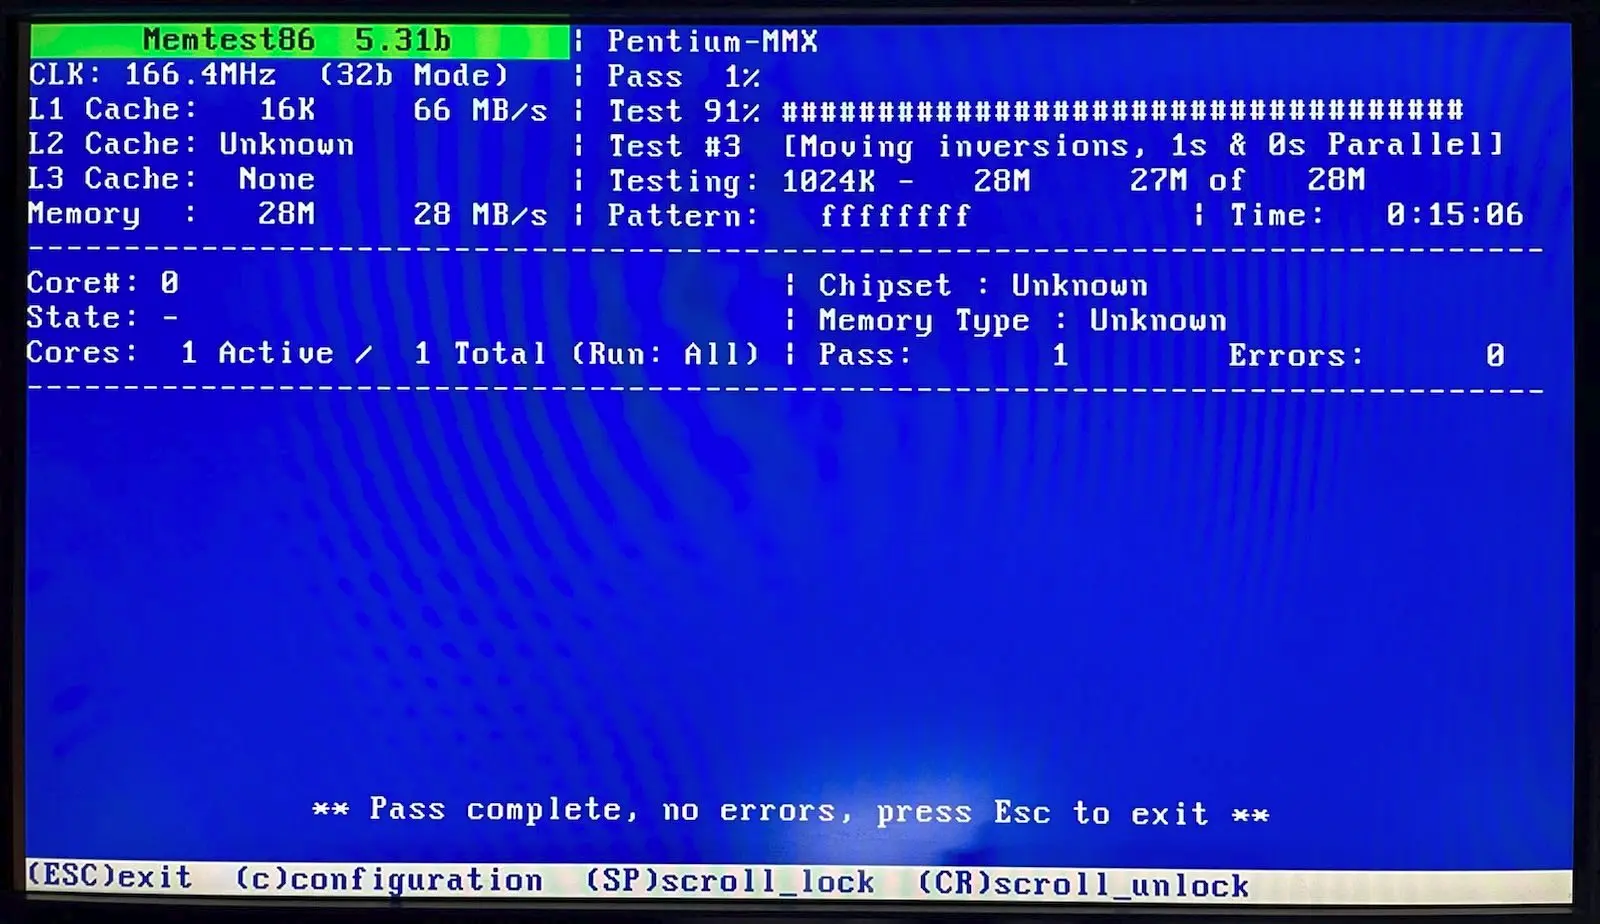Click the CLK: 166.4MHz reading
Screen dimensions: 1600x924
point(152,75)
